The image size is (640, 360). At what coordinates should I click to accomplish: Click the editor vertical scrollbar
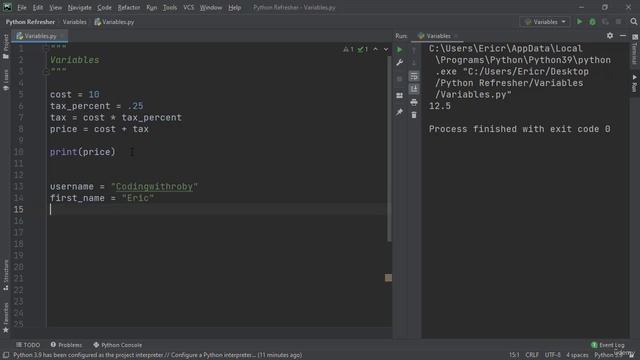389,148
